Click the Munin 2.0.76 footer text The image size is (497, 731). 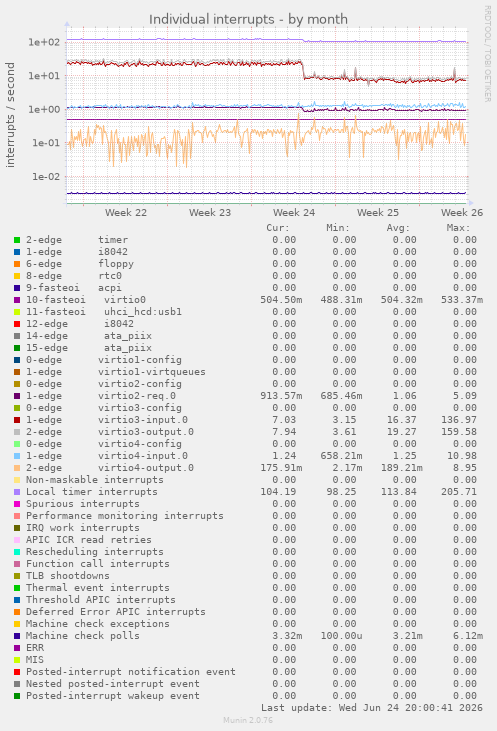248,720
